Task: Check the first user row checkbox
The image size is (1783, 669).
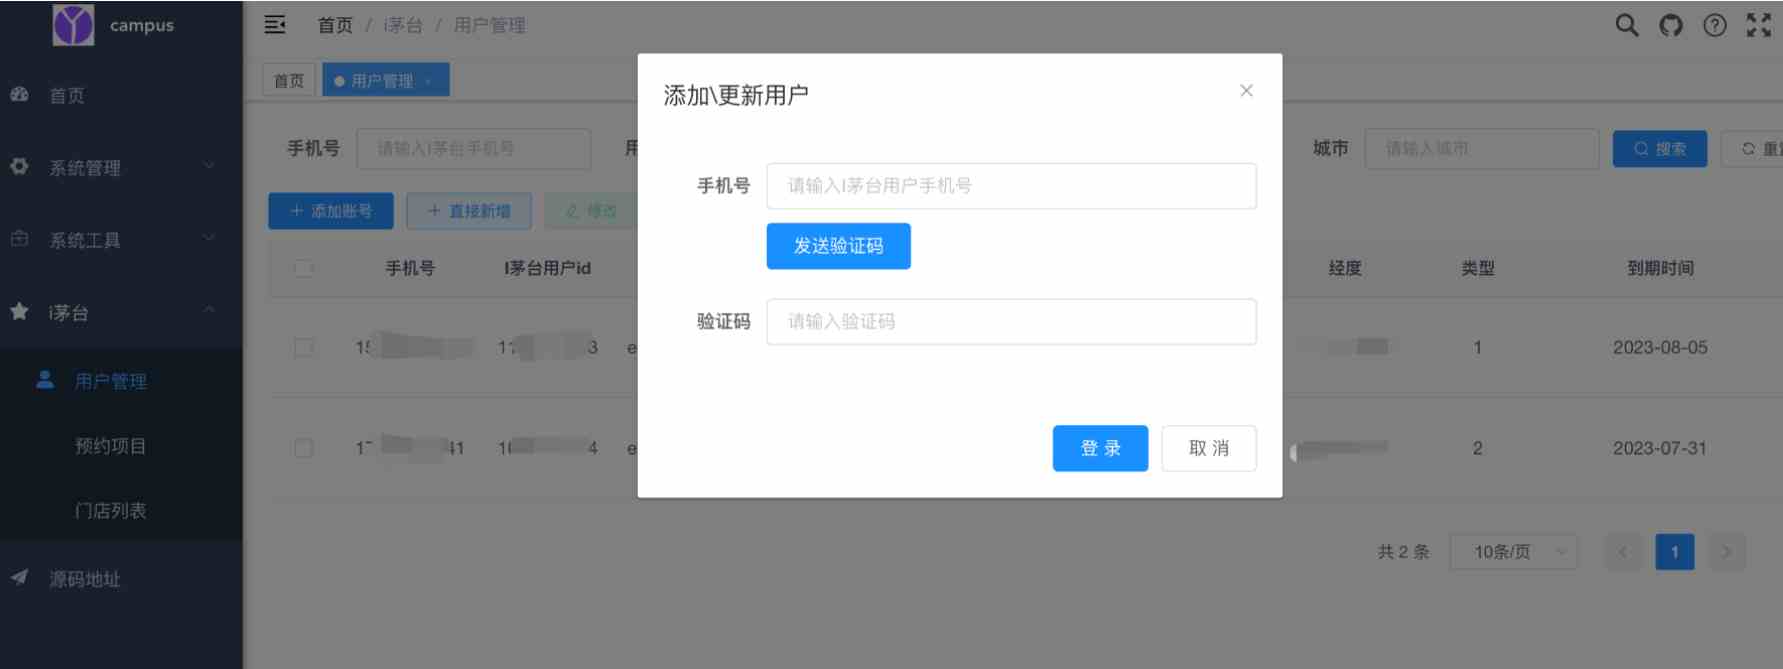Action: [304, 348]
